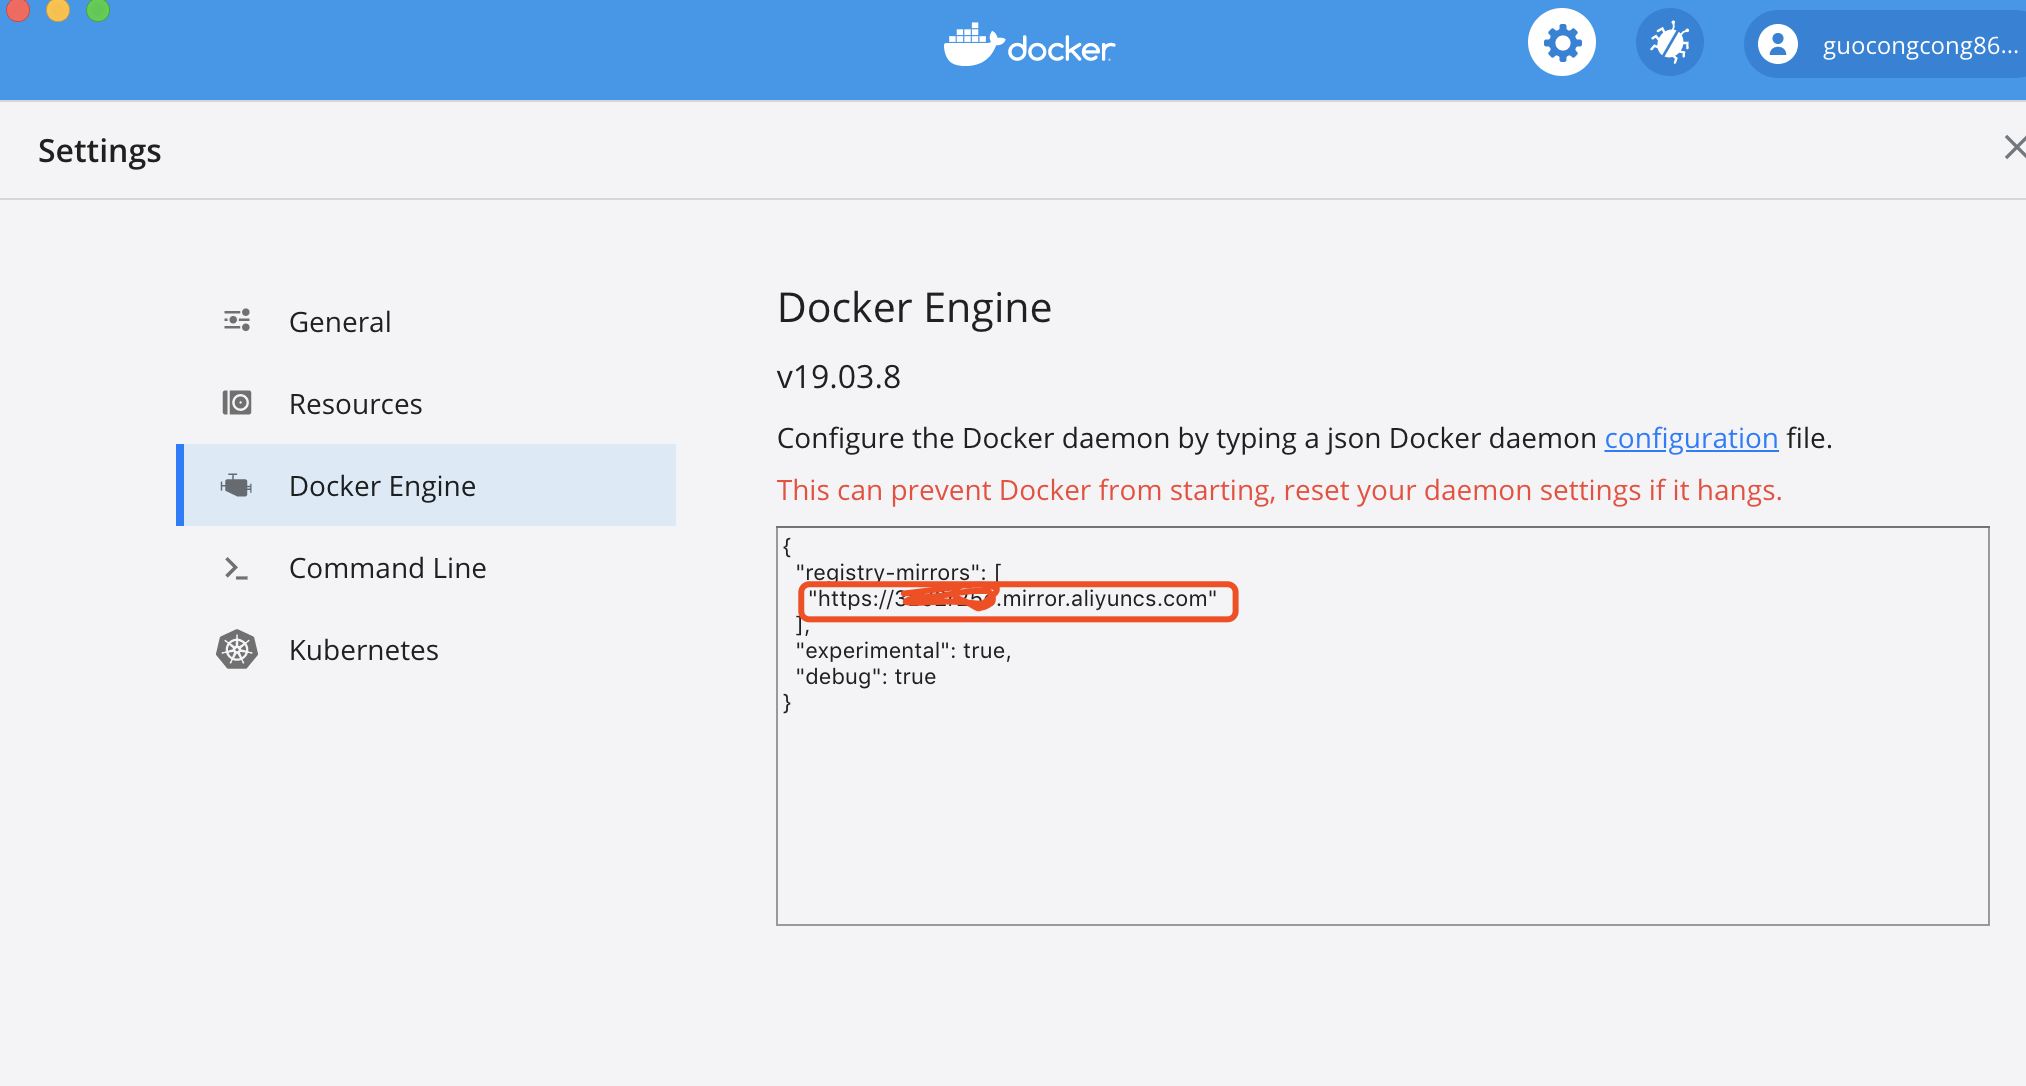Open the daemon configuration documentation link
Screen dimensions: 2026x1086
click(1691, 438)
